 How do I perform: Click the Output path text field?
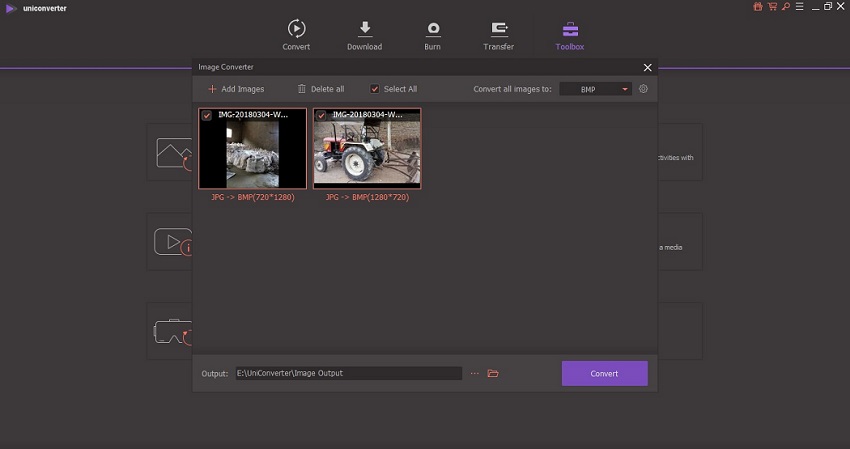348,374
